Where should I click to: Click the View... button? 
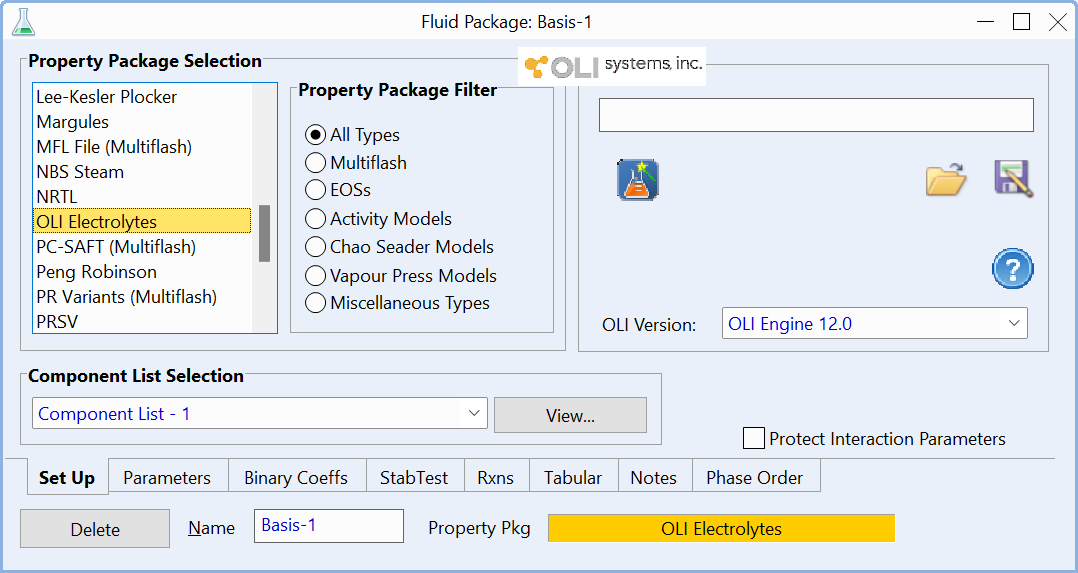(x=571, y=415)
